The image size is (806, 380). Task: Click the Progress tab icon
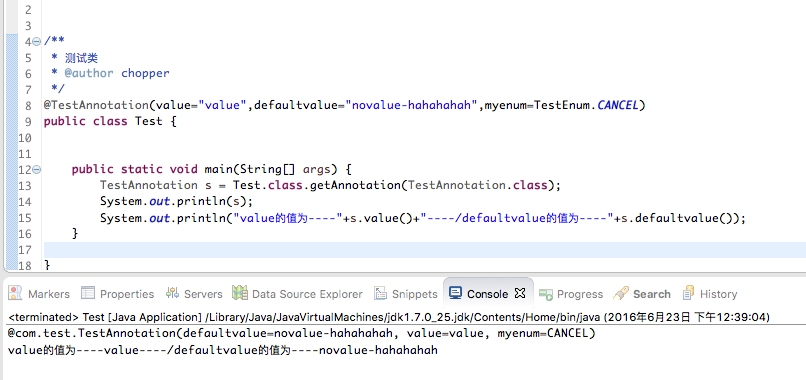coord(546,294)
